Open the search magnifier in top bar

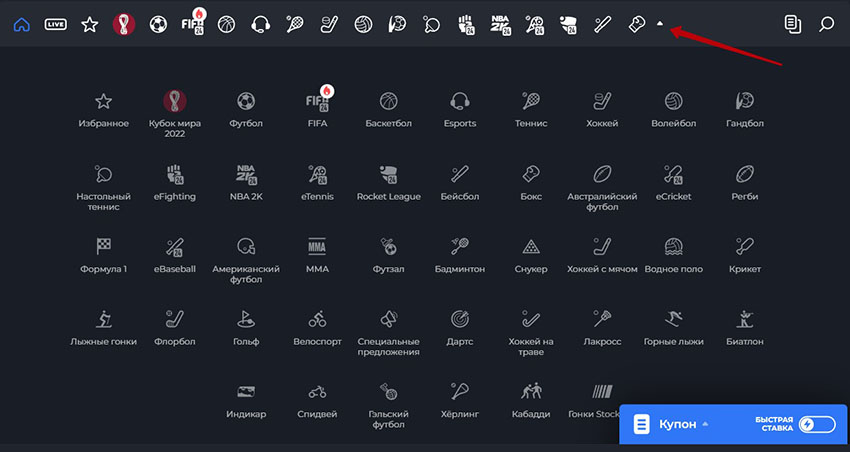(826, 24)
